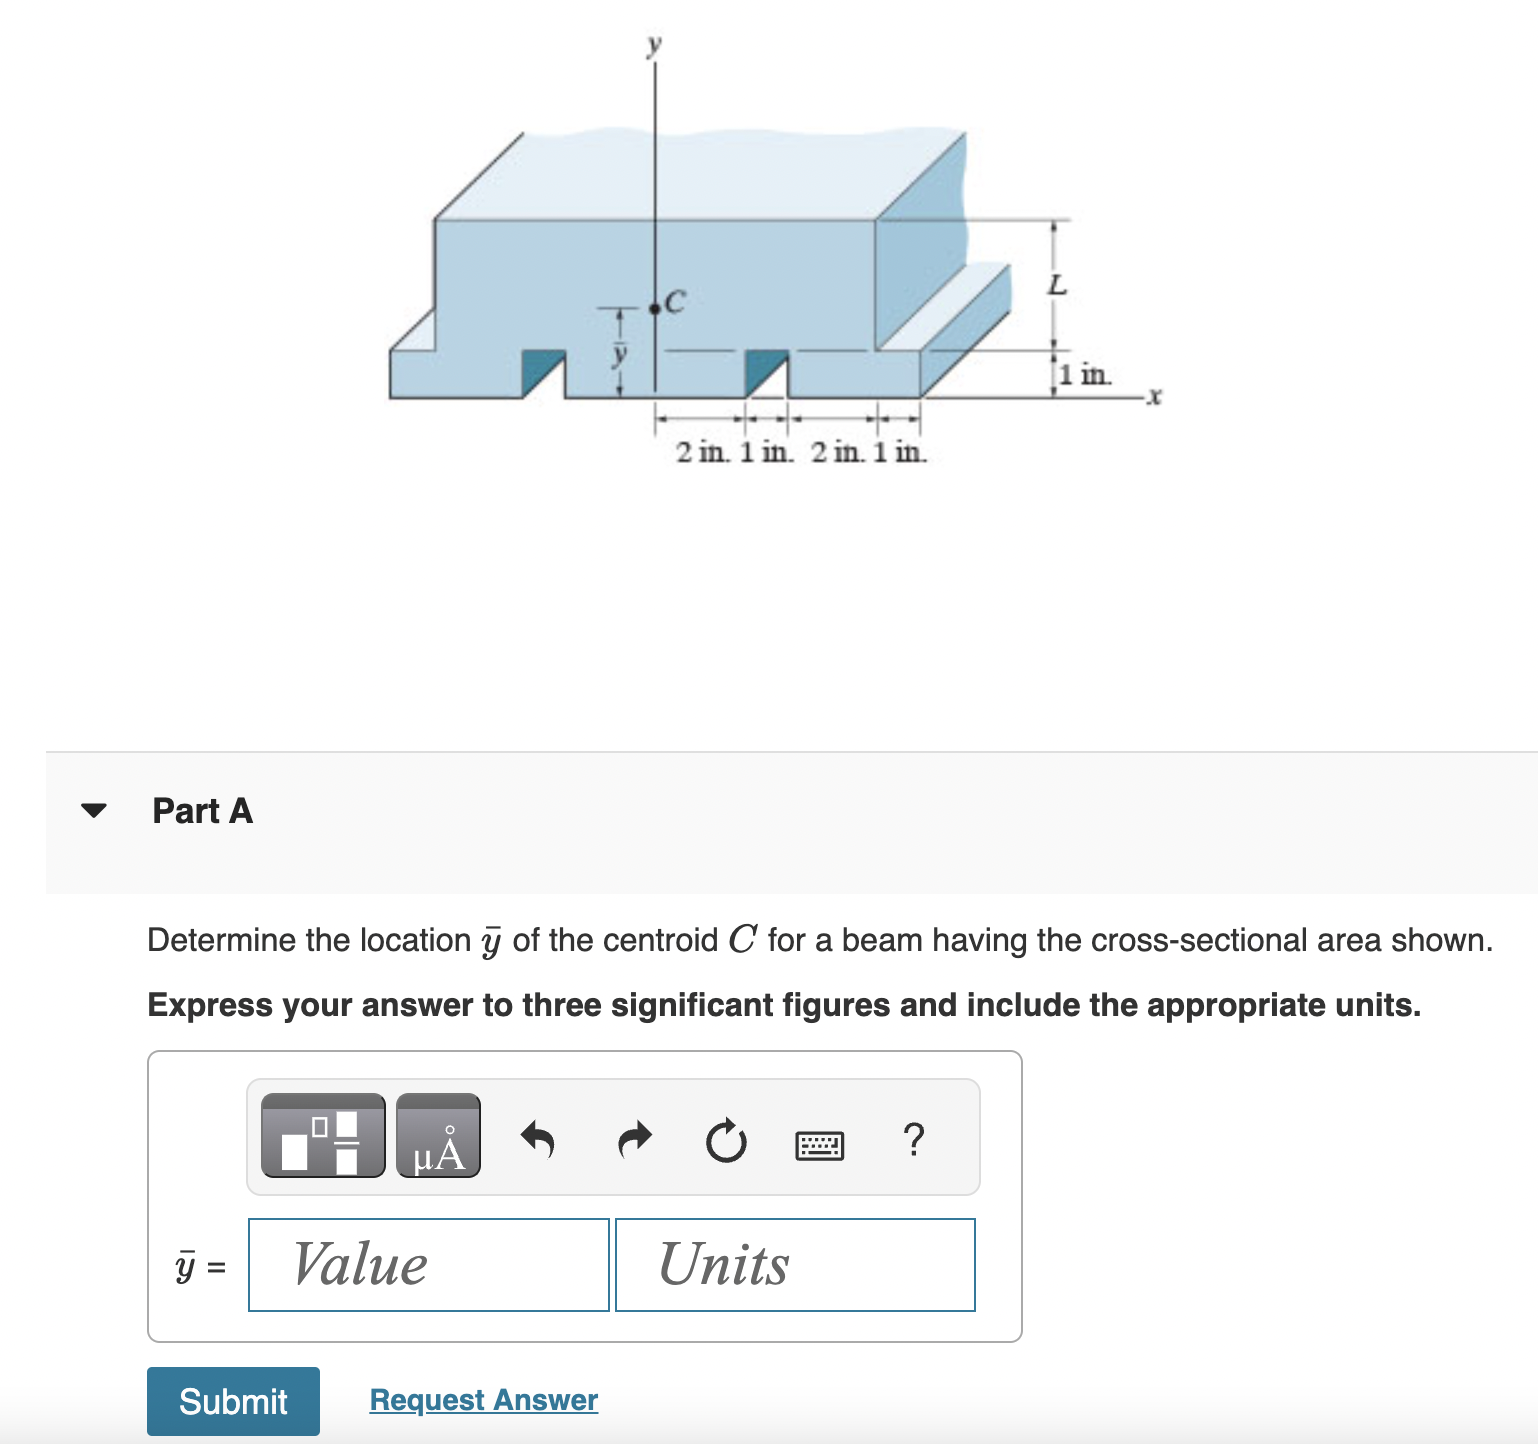The height and width of the screenshot is (1444, 1538).
Task: Undo the last answer edit
Action: [536, 1140]
